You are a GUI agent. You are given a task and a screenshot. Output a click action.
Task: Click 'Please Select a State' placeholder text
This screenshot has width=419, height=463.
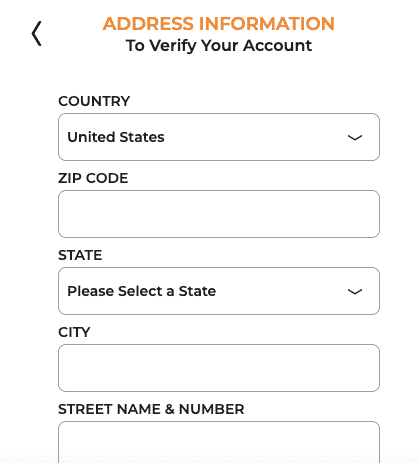(x=141, y=291)
